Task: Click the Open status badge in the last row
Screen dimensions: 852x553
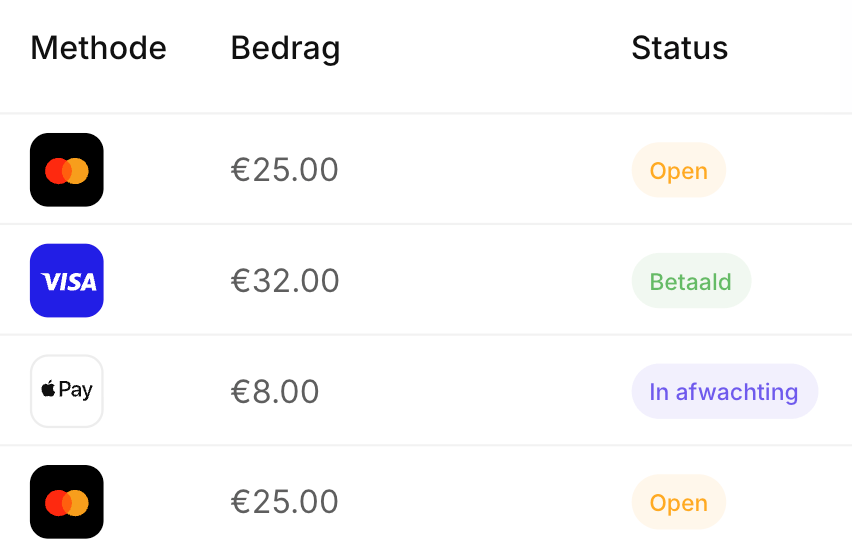Action: 678,503
